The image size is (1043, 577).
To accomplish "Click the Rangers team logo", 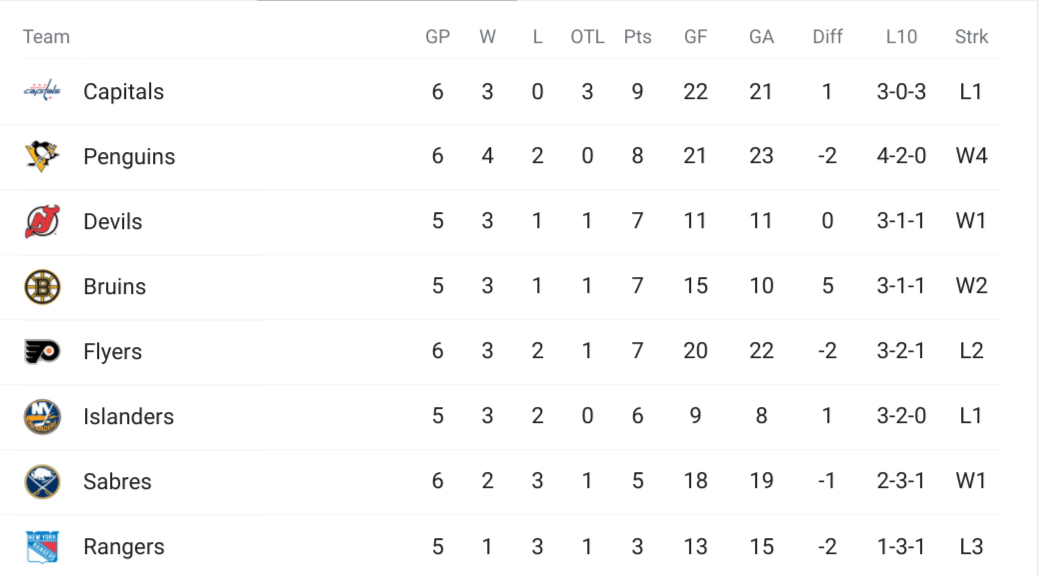I will pyautogui.click(x=42, y=546).
